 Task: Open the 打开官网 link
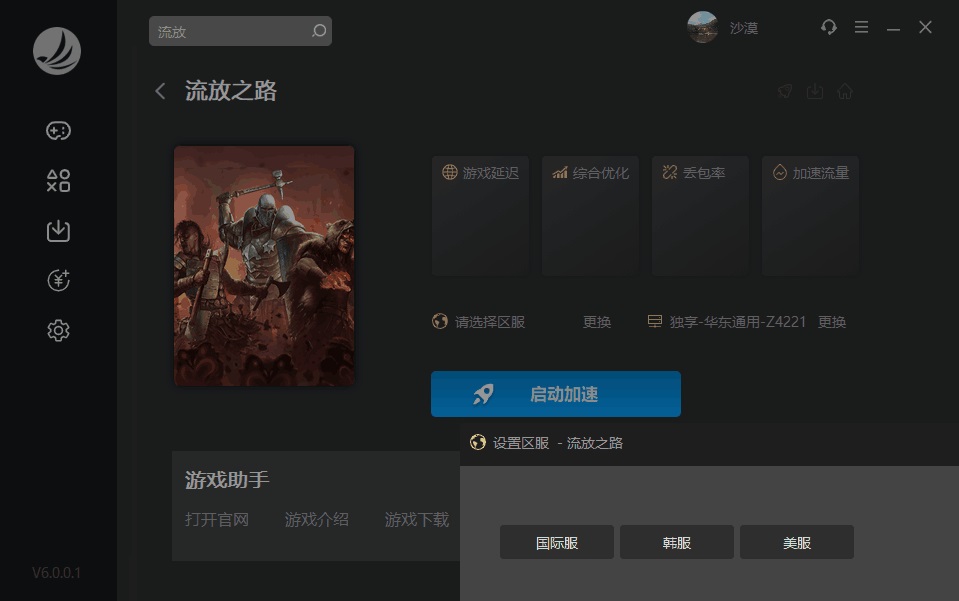coord(217,520)
